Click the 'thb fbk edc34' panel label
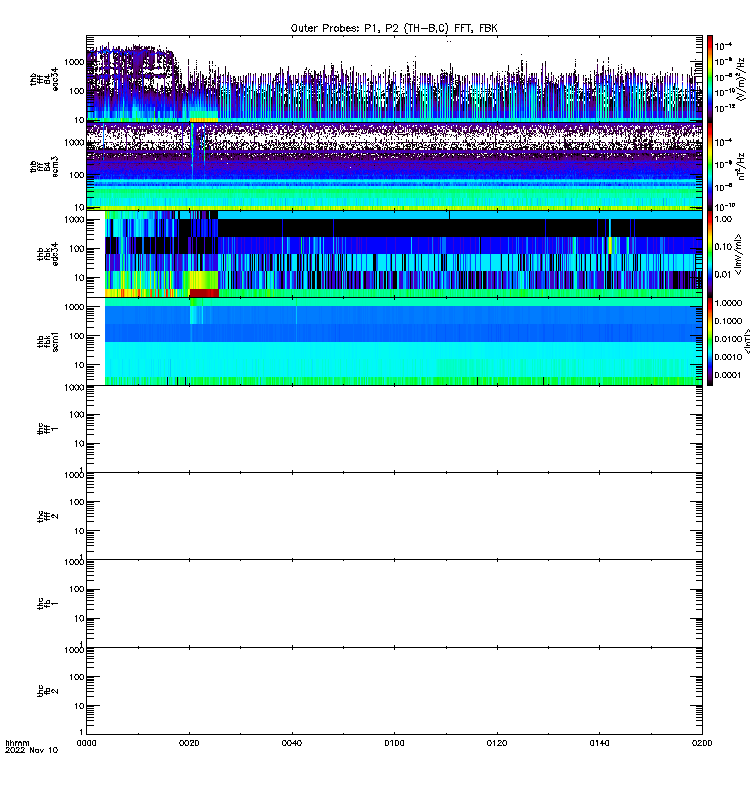This screenshot has width=750, height=800. pos(48,254)
